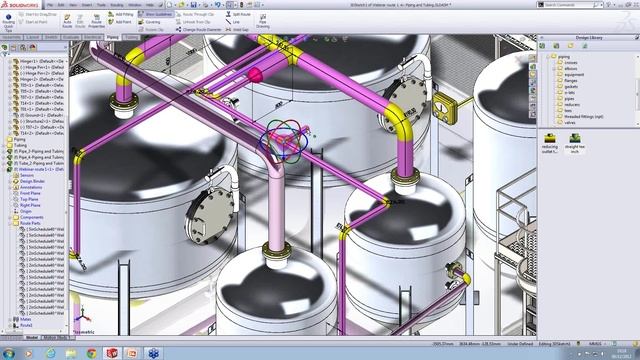Switch to the Sketch tab
This screenshot has height=360, width=640.
click(x=51, y=37)
